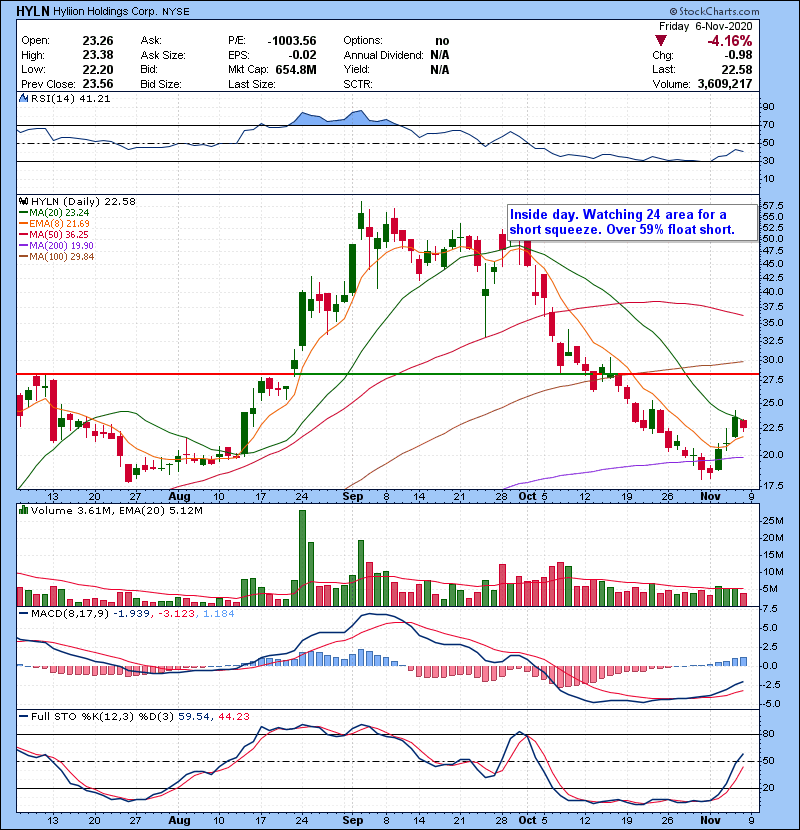
Task: Click the Aug label on price chart axis
Action: pyautogui.click(x=179, y=497)
